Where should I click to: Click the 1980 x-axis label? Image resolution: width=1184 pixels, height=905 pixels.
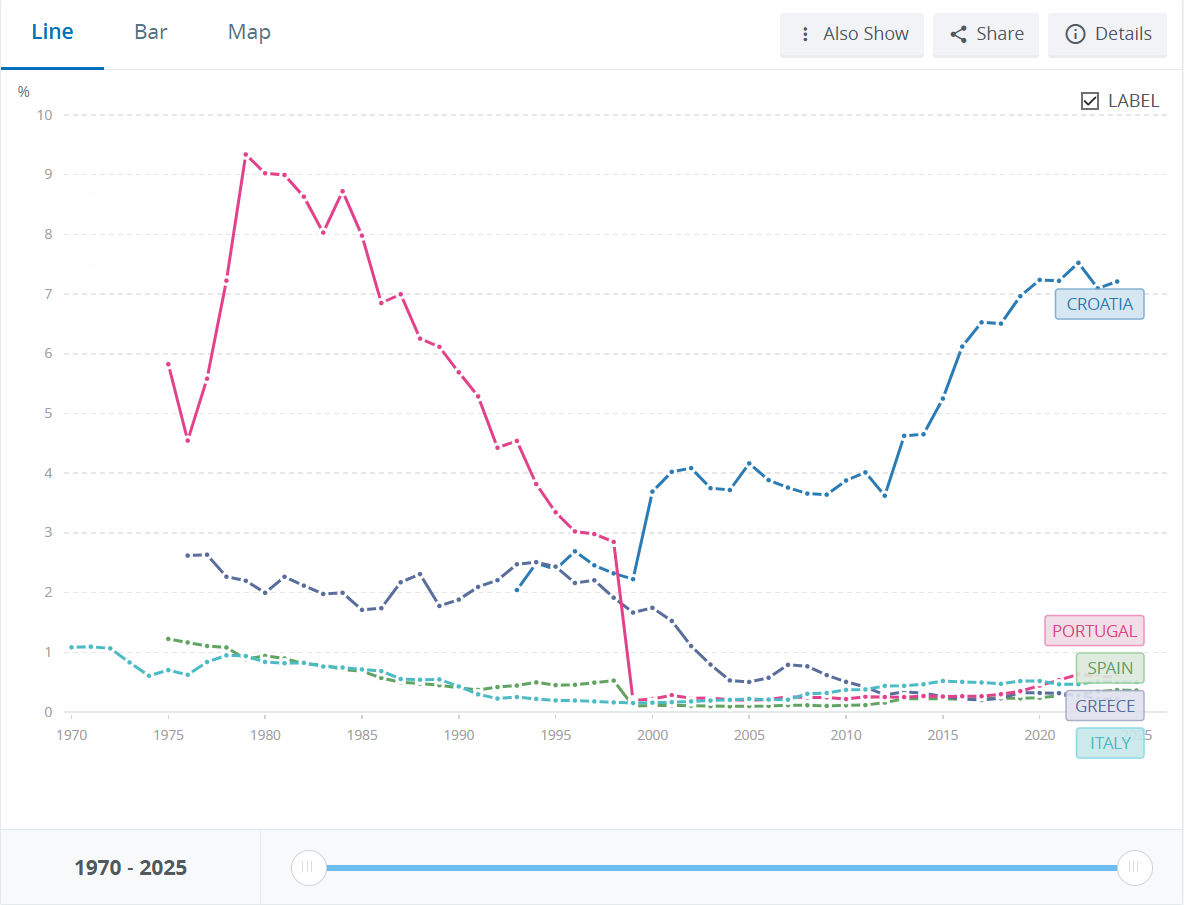tap(265, 735)
